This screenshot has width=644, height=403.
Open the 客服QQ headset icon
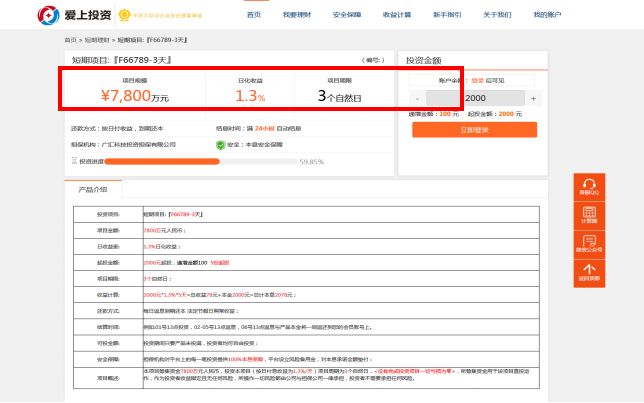(x=589, y=187)
